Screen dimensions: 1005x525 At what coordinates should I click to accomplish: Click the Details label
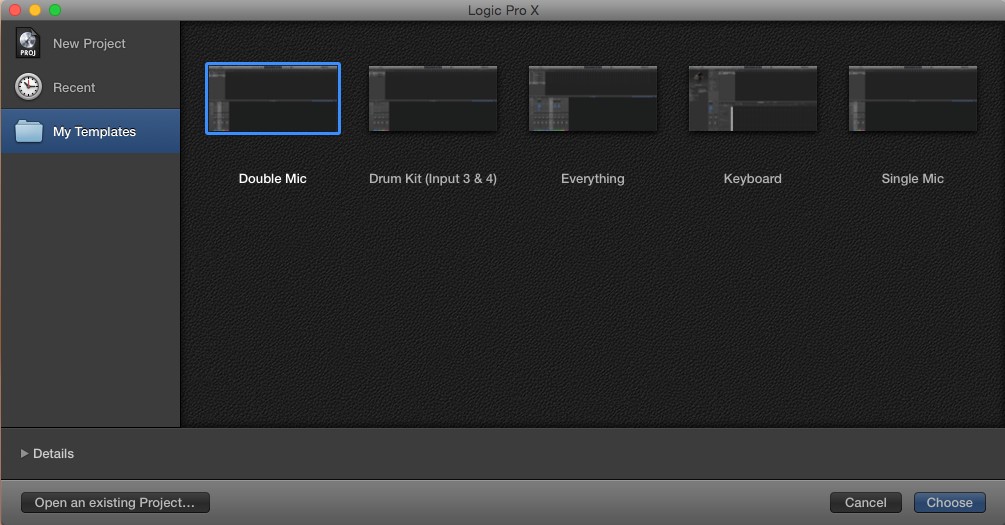point(53,454)
